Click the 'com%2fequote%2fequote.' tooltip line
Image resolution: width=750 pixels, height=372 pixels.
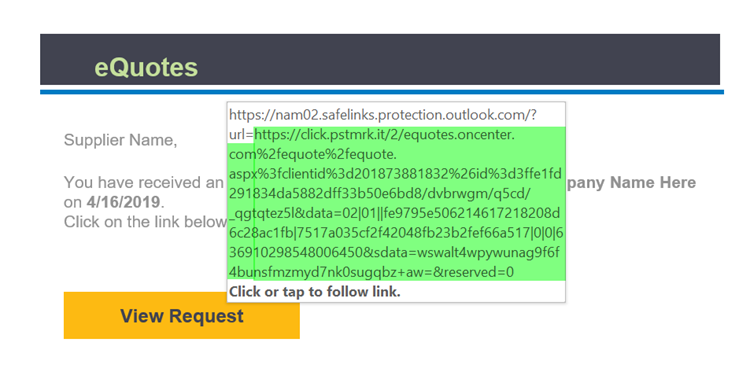click(x=313, y=155)
